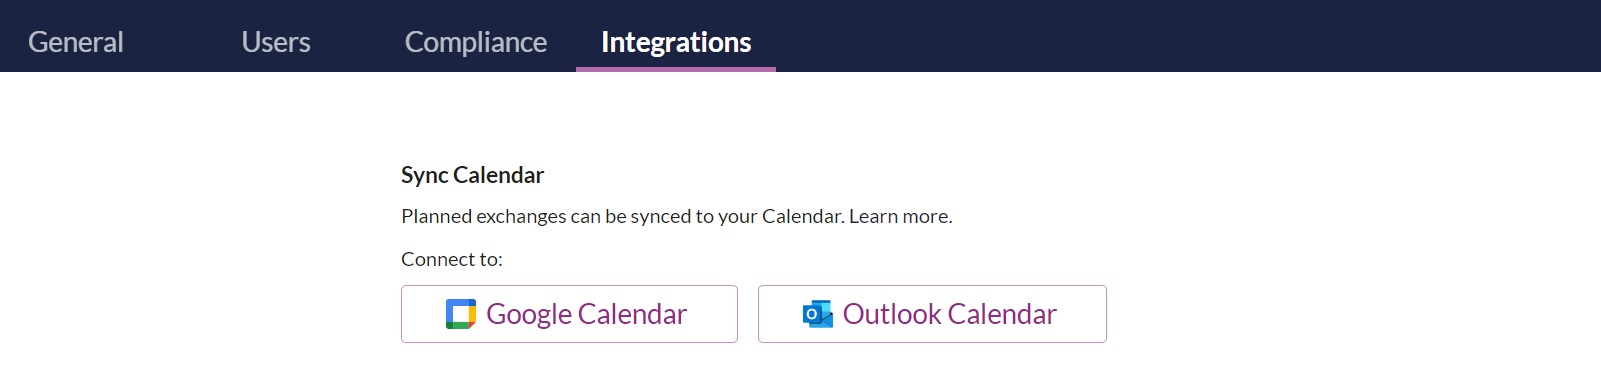
Task: Go to the Compliance tab
Action: pyautogui.click(x=476, y=42)
